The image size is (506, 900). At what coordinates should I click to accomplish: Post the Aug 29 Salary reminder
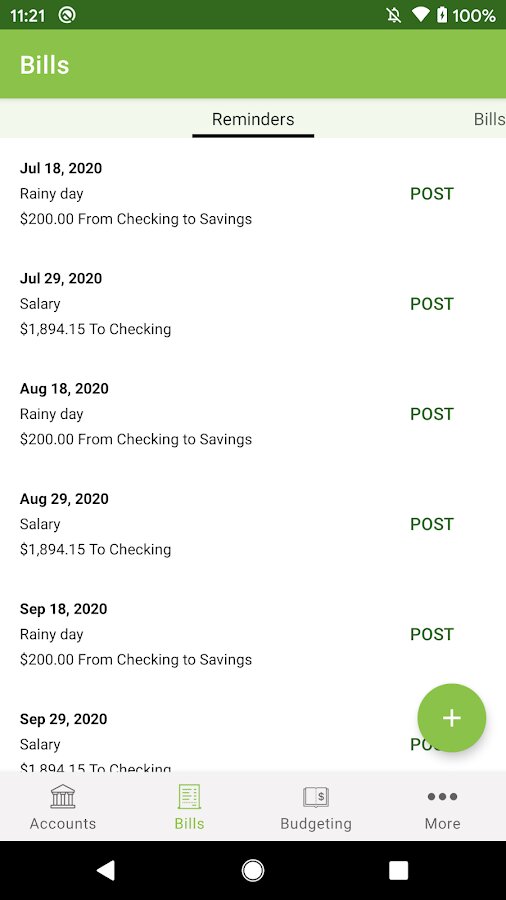tap(431, 525)
